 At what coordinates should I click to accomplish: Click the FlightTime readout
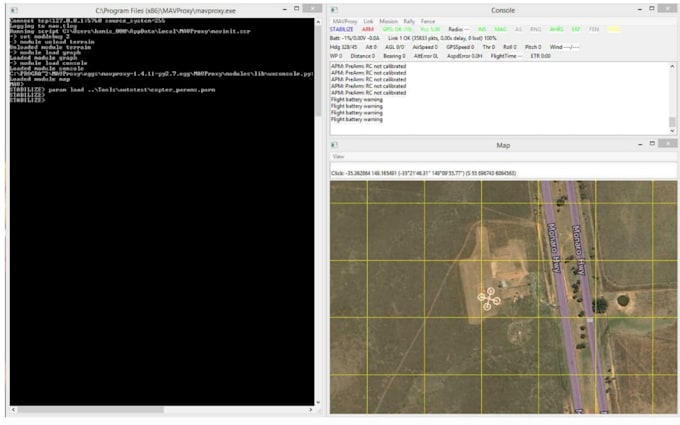coord(506,56)
